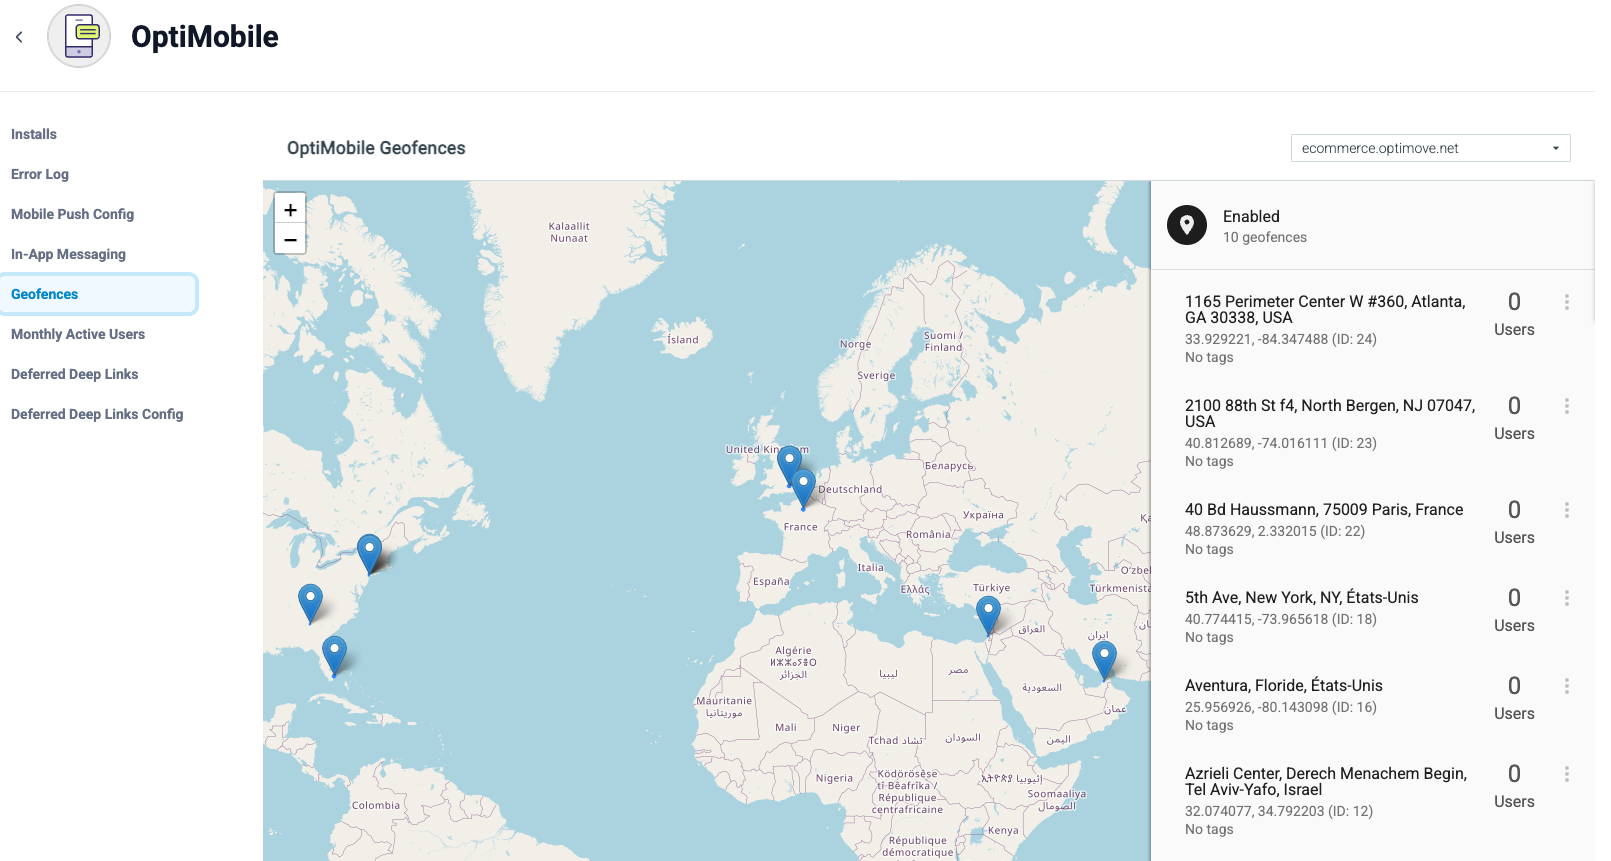Click the back arrow beside the OptiMobile logo
This screenshot has width=1611, height=861.
point(19,37)
